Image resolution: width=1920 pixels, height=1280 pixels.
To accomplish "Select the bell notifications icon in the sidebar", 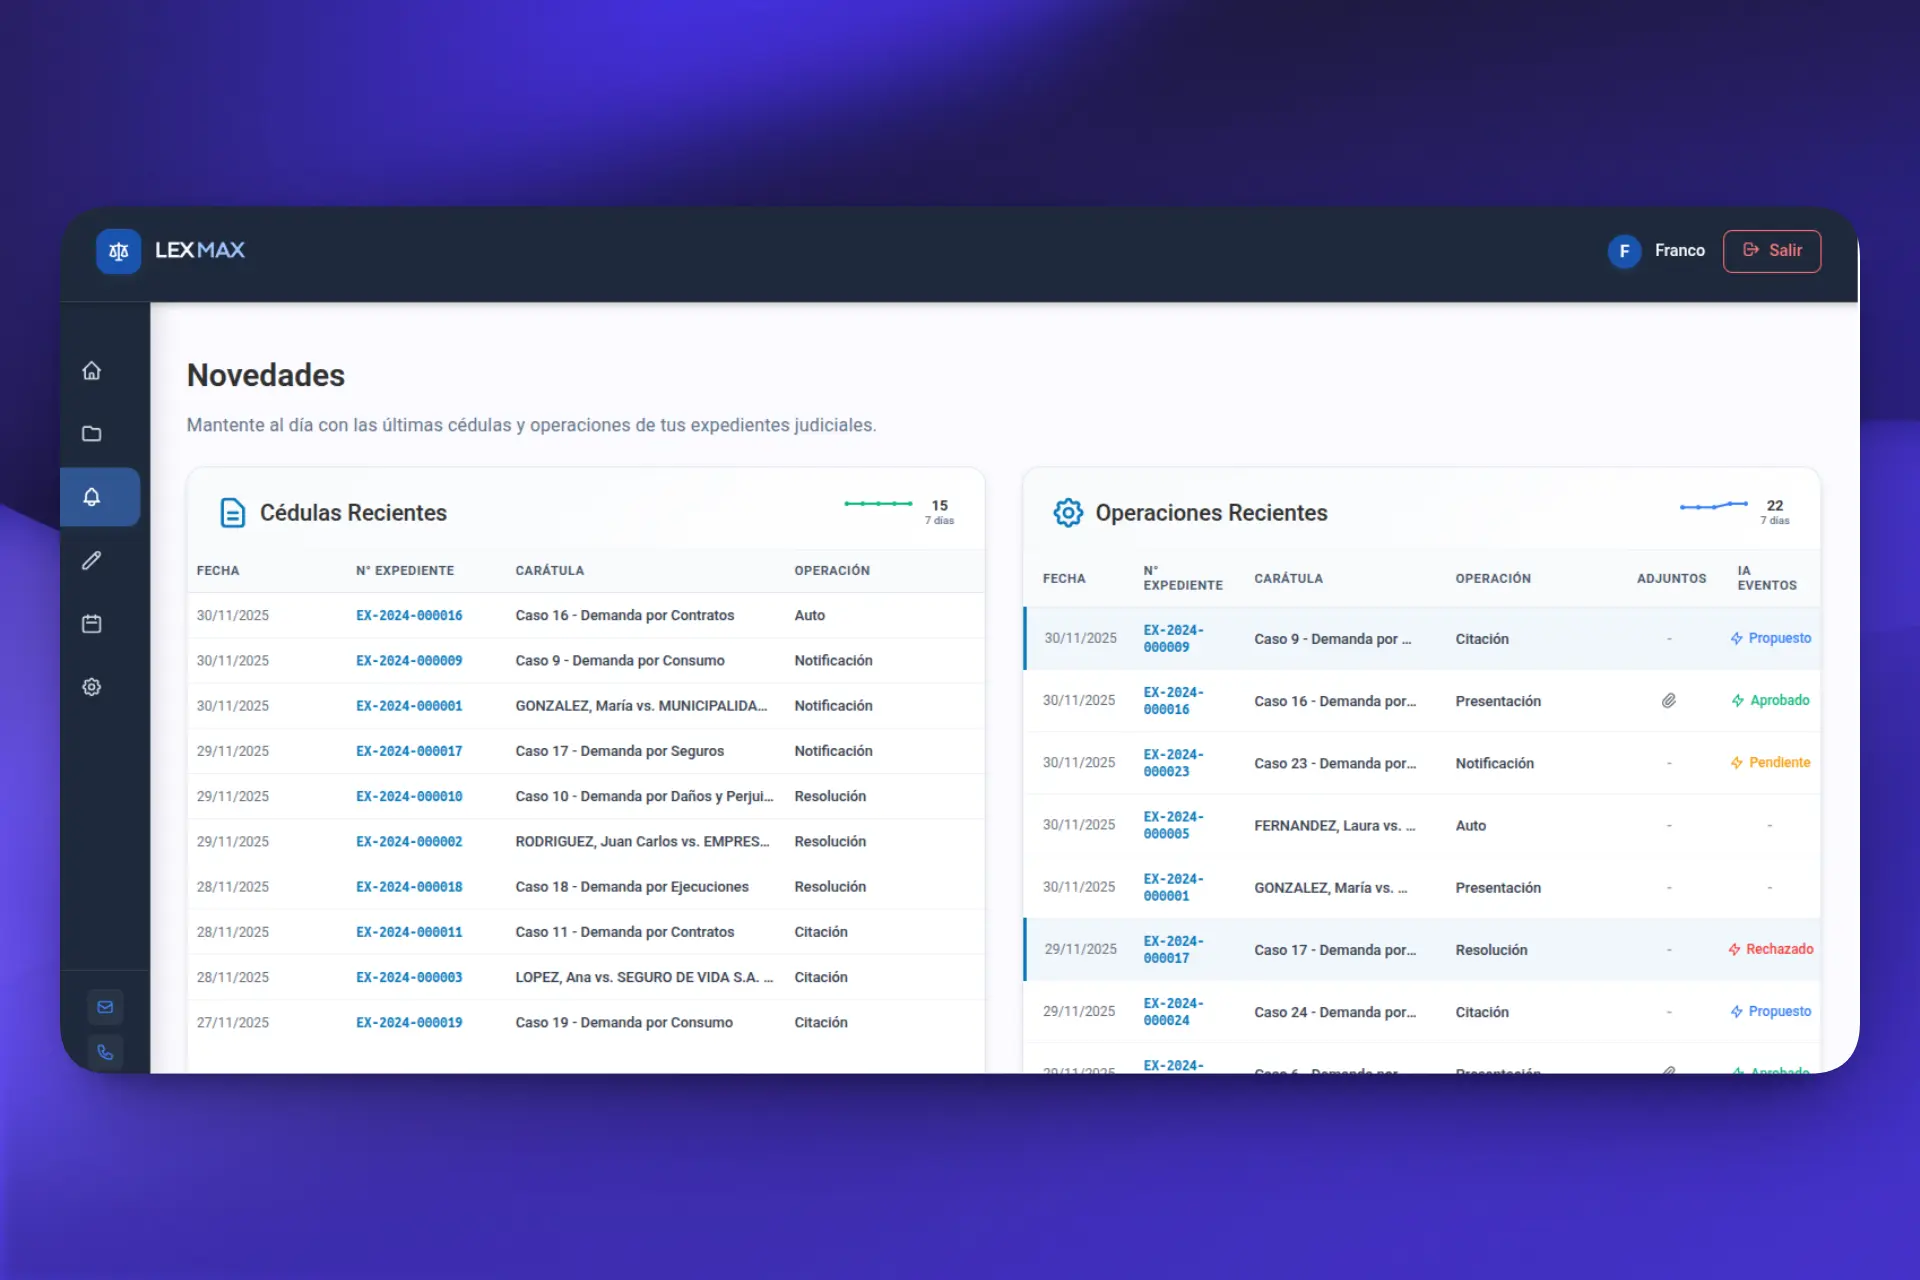I will [92, 497].
